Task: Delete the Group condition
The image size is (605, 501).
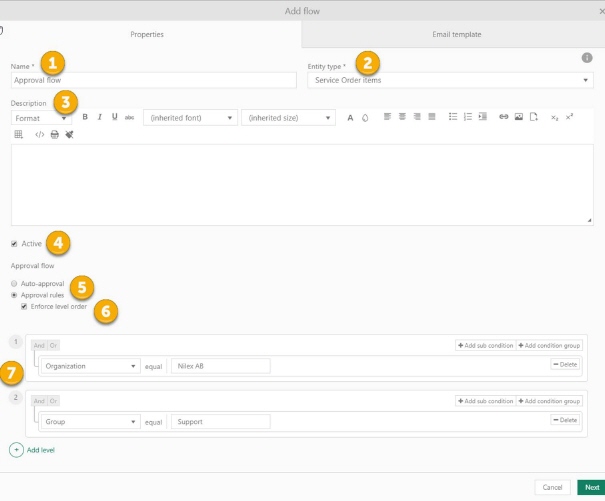Action: tap(565, 420)
